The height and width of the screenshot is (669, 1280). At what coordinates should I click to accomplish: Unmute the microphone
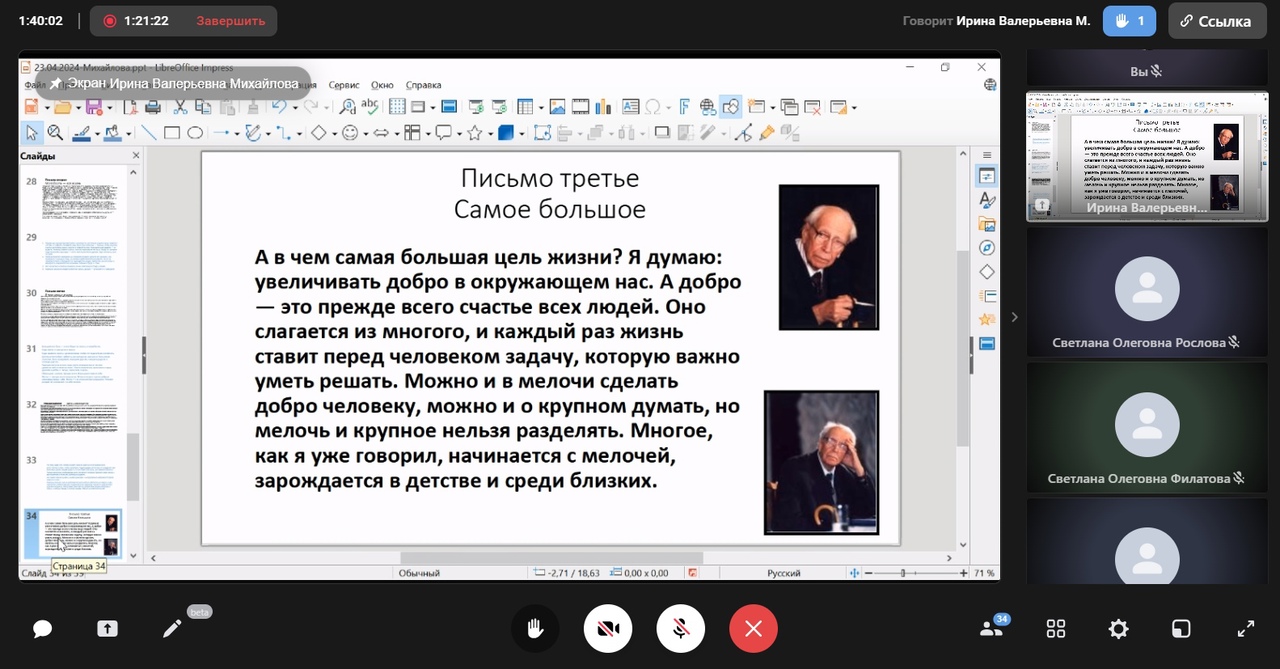pyautogui.click(x=680, y=629)
